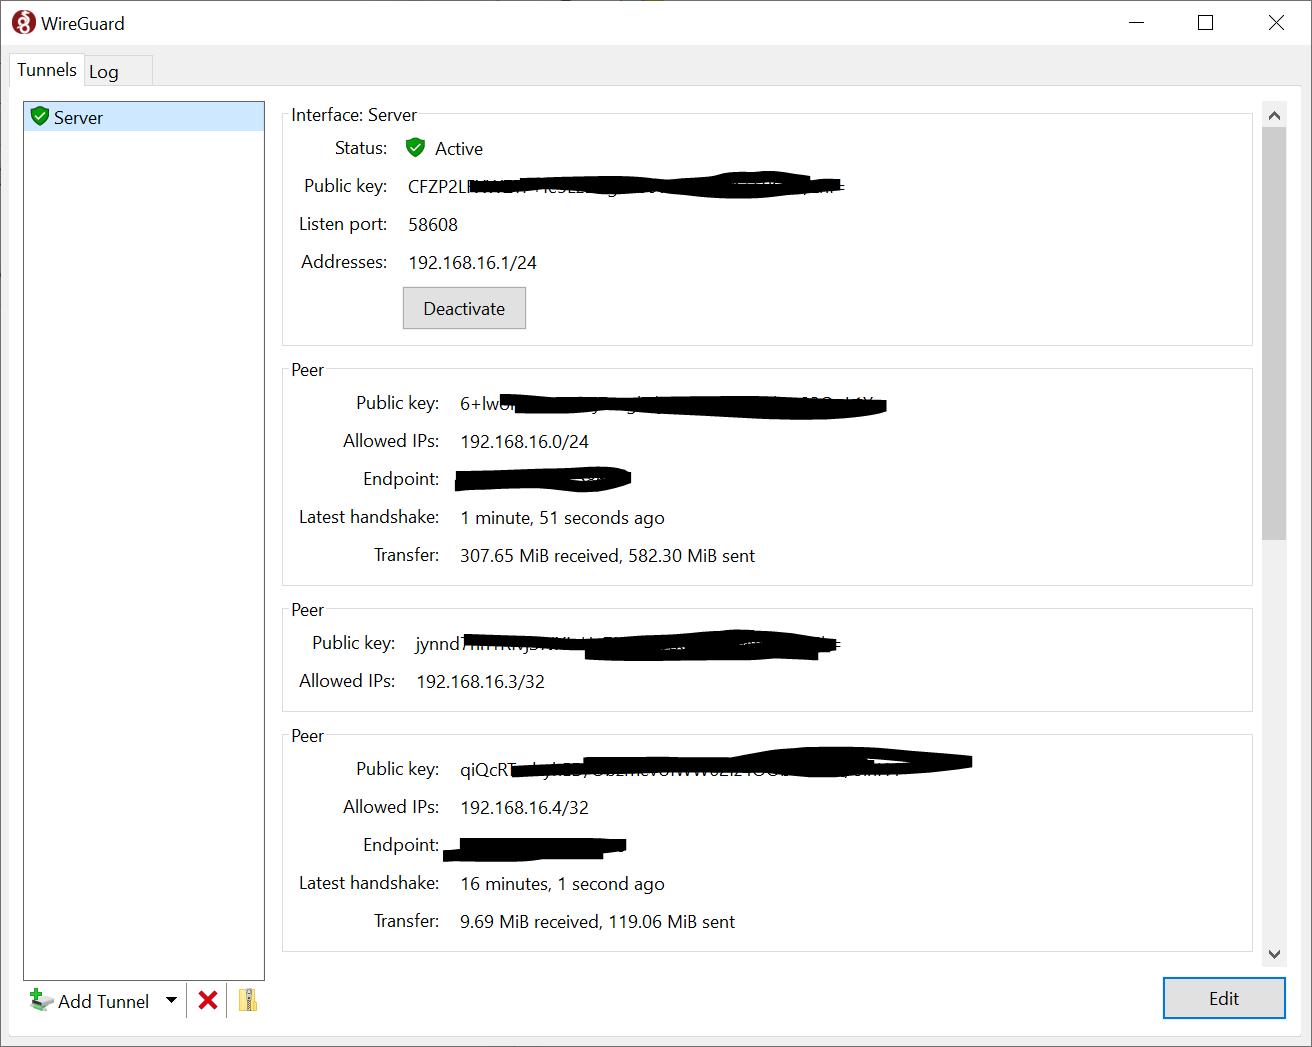
Task: Click transfer '307.65 MiB received, 582.30 MiB sent'
Action: coord(607,556)
